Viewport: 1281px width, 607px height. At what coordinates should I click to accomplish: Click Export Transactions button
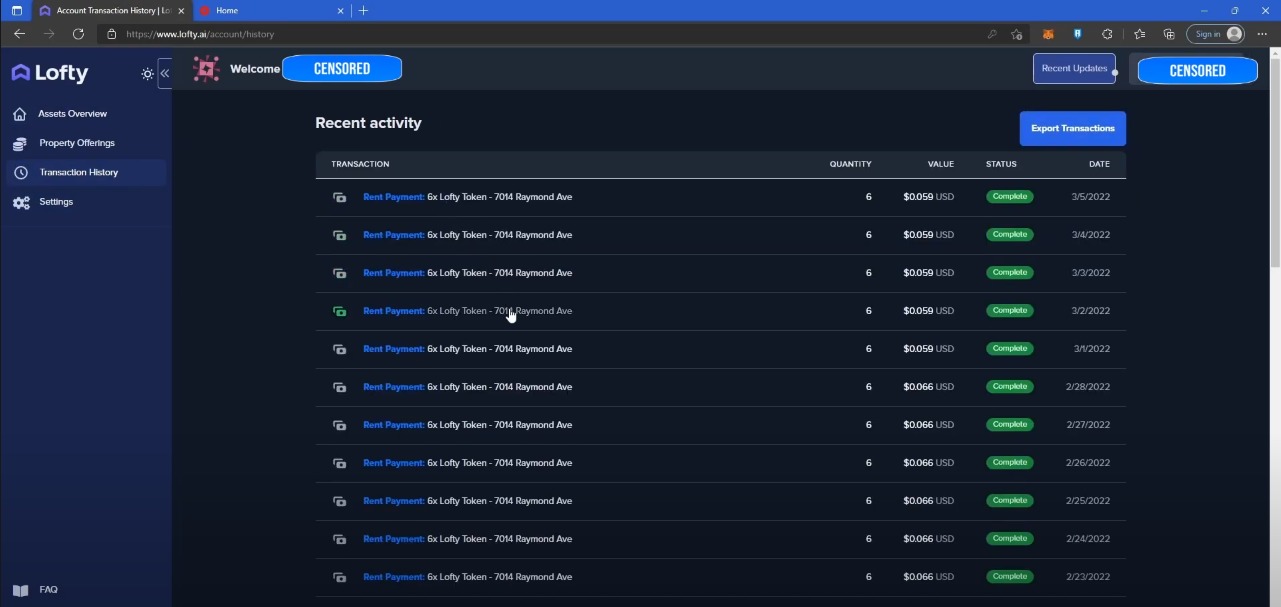point(1073,128)
